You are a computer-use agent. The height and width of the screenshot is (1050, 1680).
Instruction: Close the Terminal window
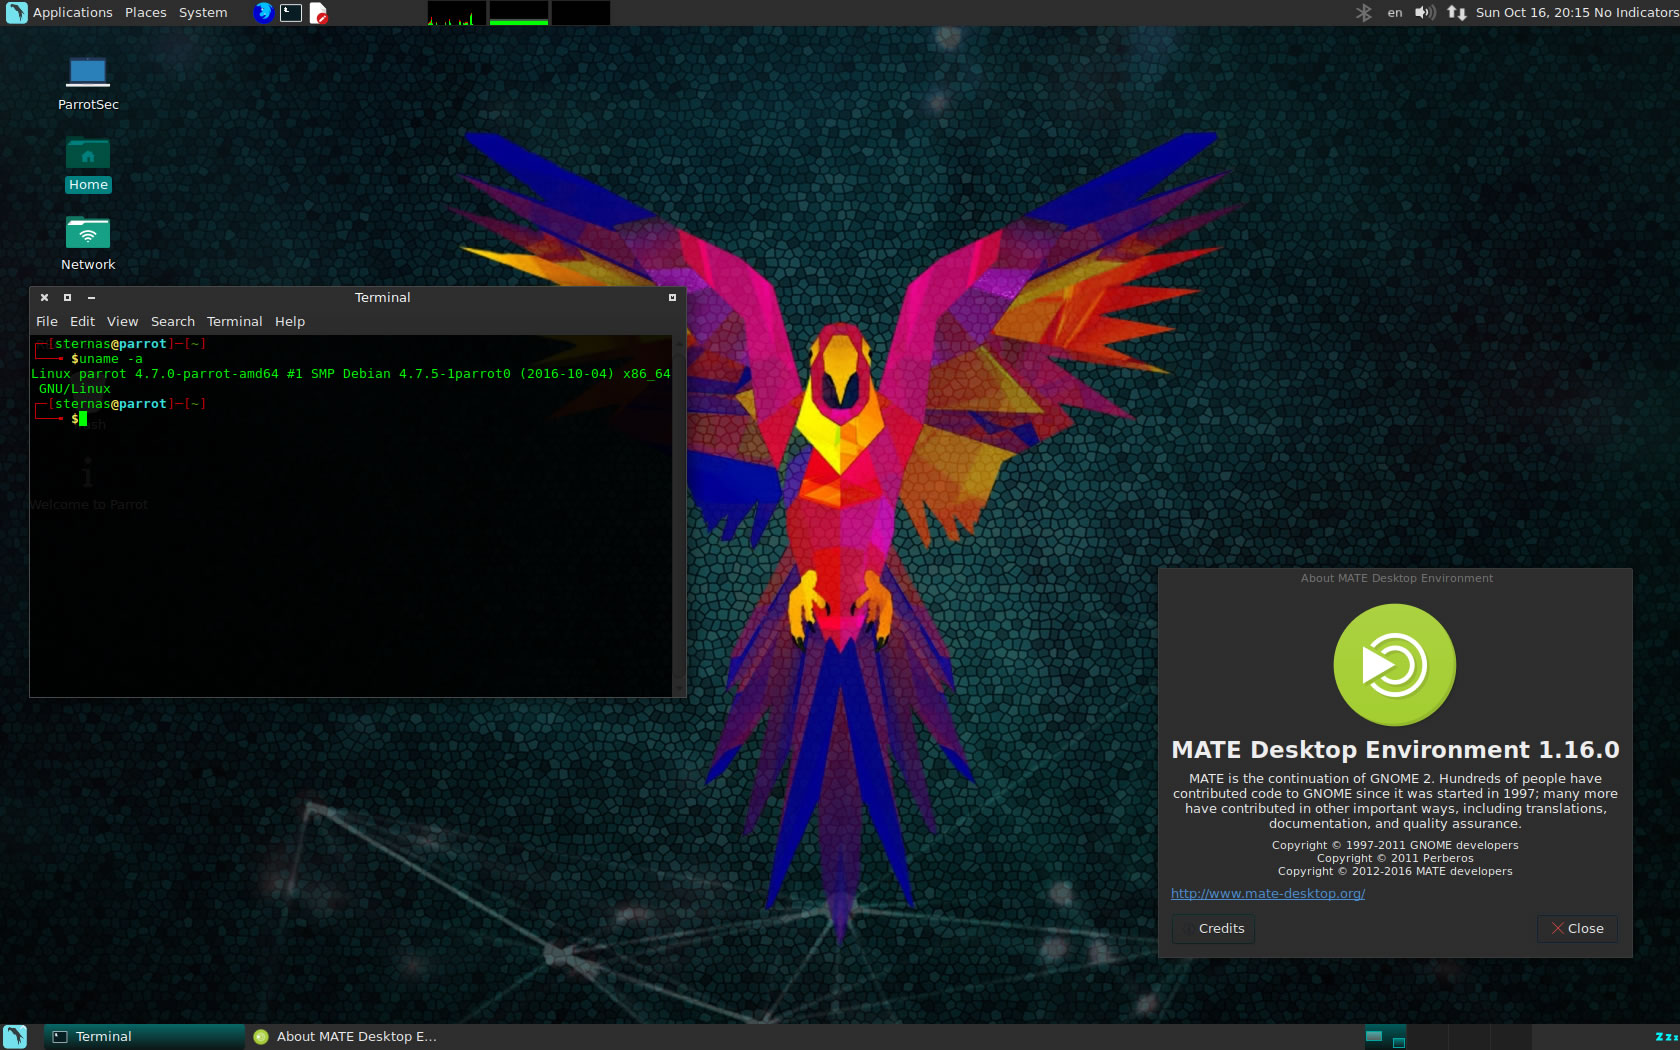[44, 297]
